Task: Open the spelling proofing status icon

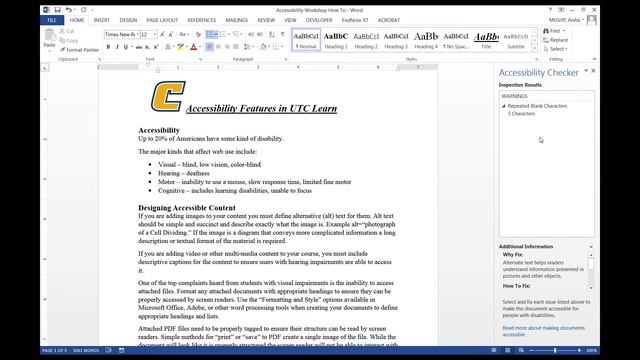Action: (109, 350)
